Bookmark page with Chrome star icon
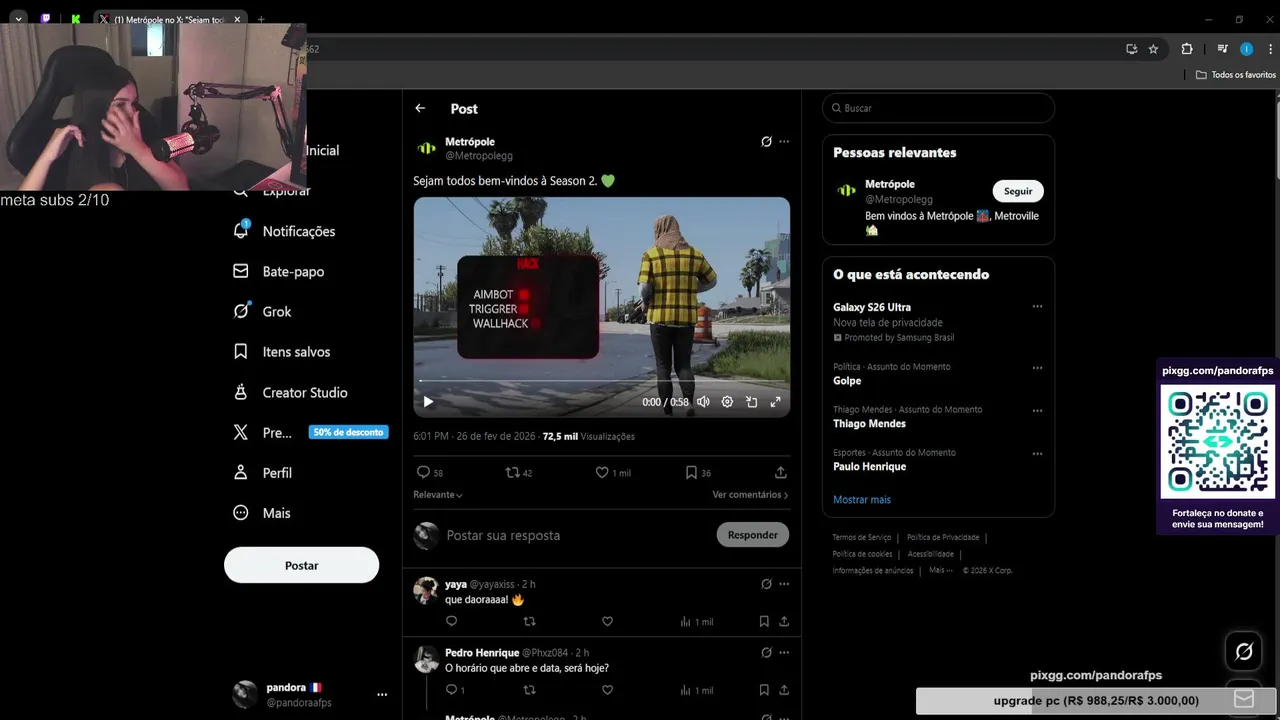 point(1153,49)
